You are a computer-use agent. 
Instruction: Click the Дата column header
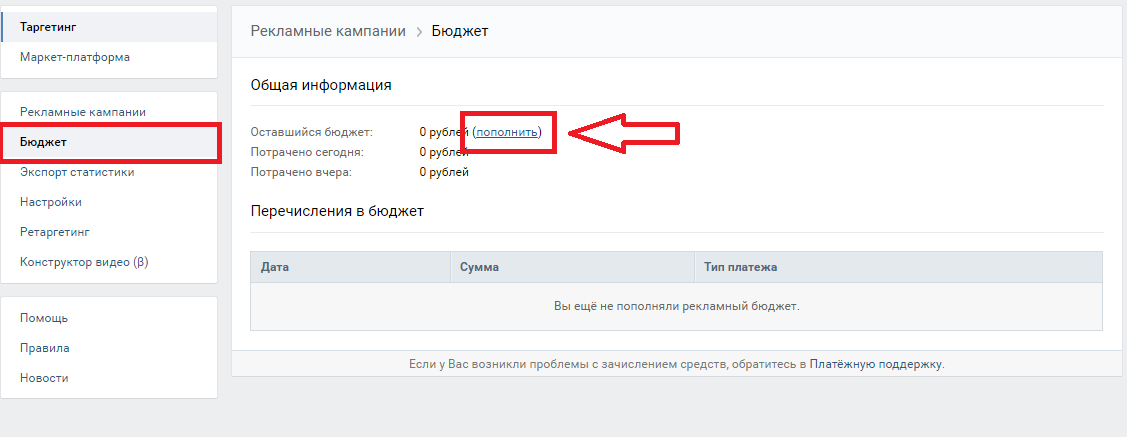(x=275, y=268)
